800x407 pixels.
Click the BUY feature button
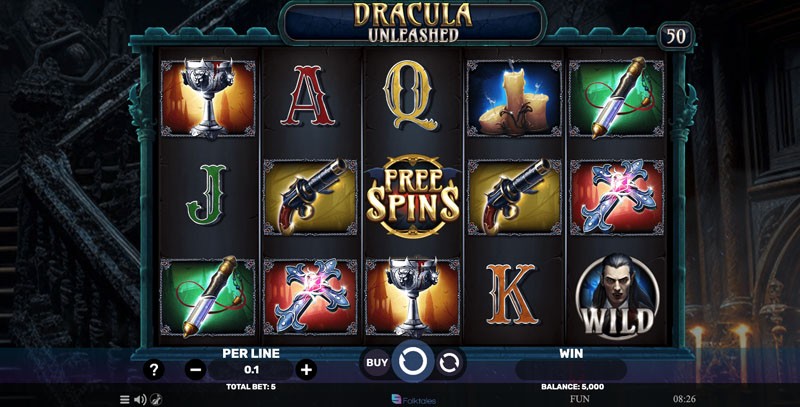[x=377, y=363]
